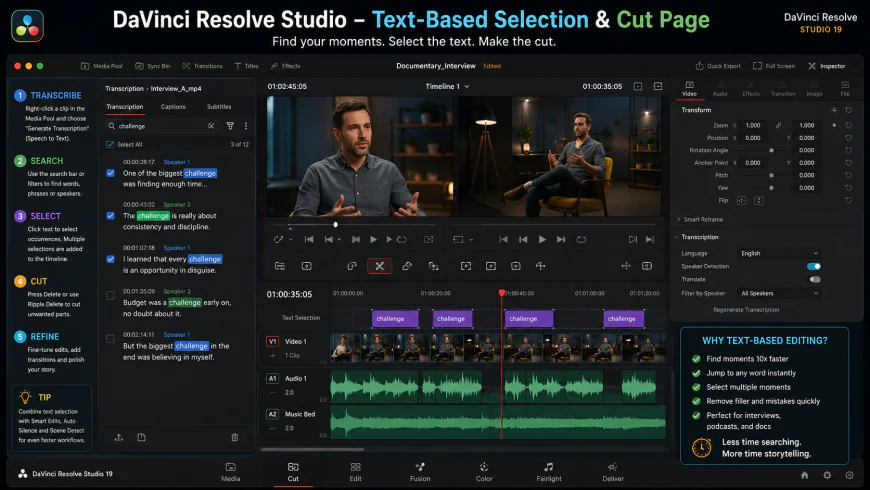Open the Language dropdown set to English

pos(779,254)
